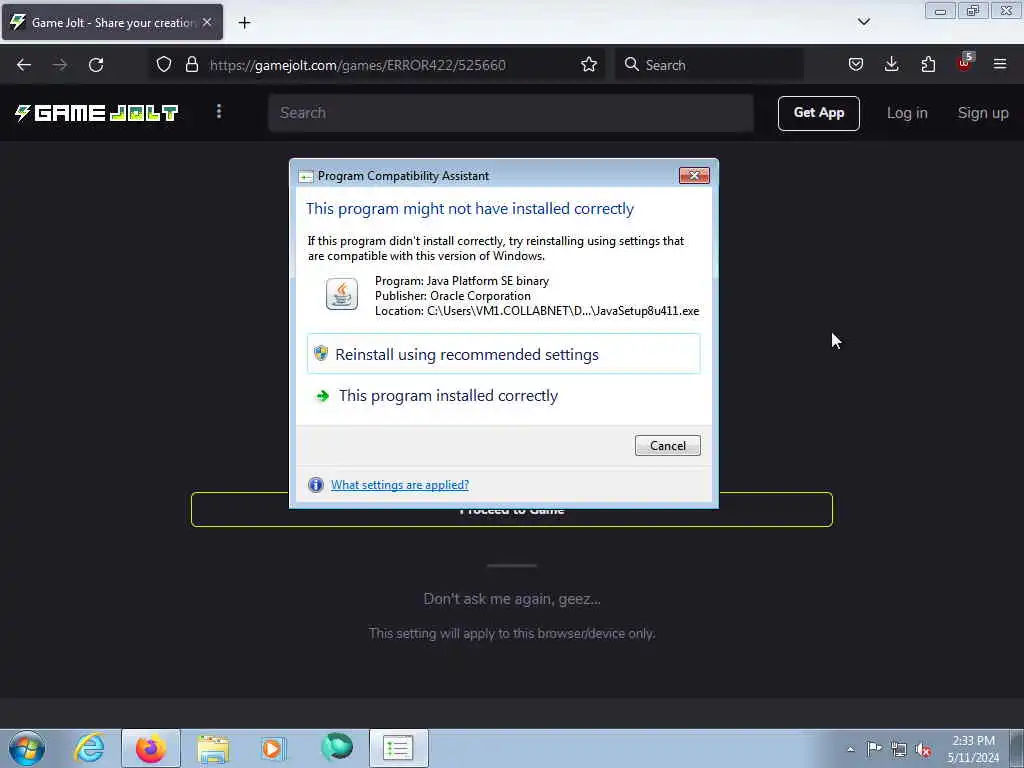Open the network tray icon
This screenshot has width=1024, height=768.
pos(899,749)
